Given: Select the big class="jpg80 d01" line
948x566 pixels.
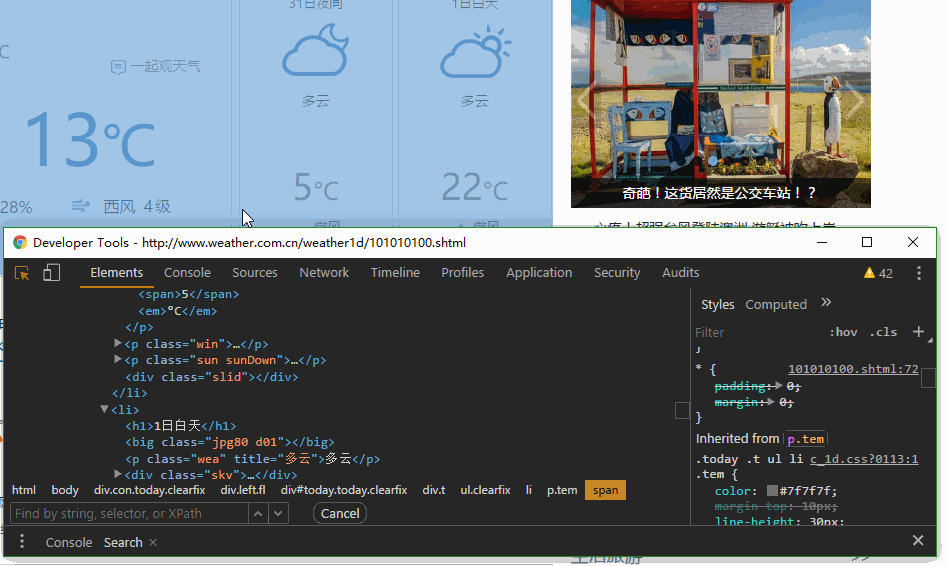Looking at the screenshot, I should pyautogui.click(x=230, y=442).
